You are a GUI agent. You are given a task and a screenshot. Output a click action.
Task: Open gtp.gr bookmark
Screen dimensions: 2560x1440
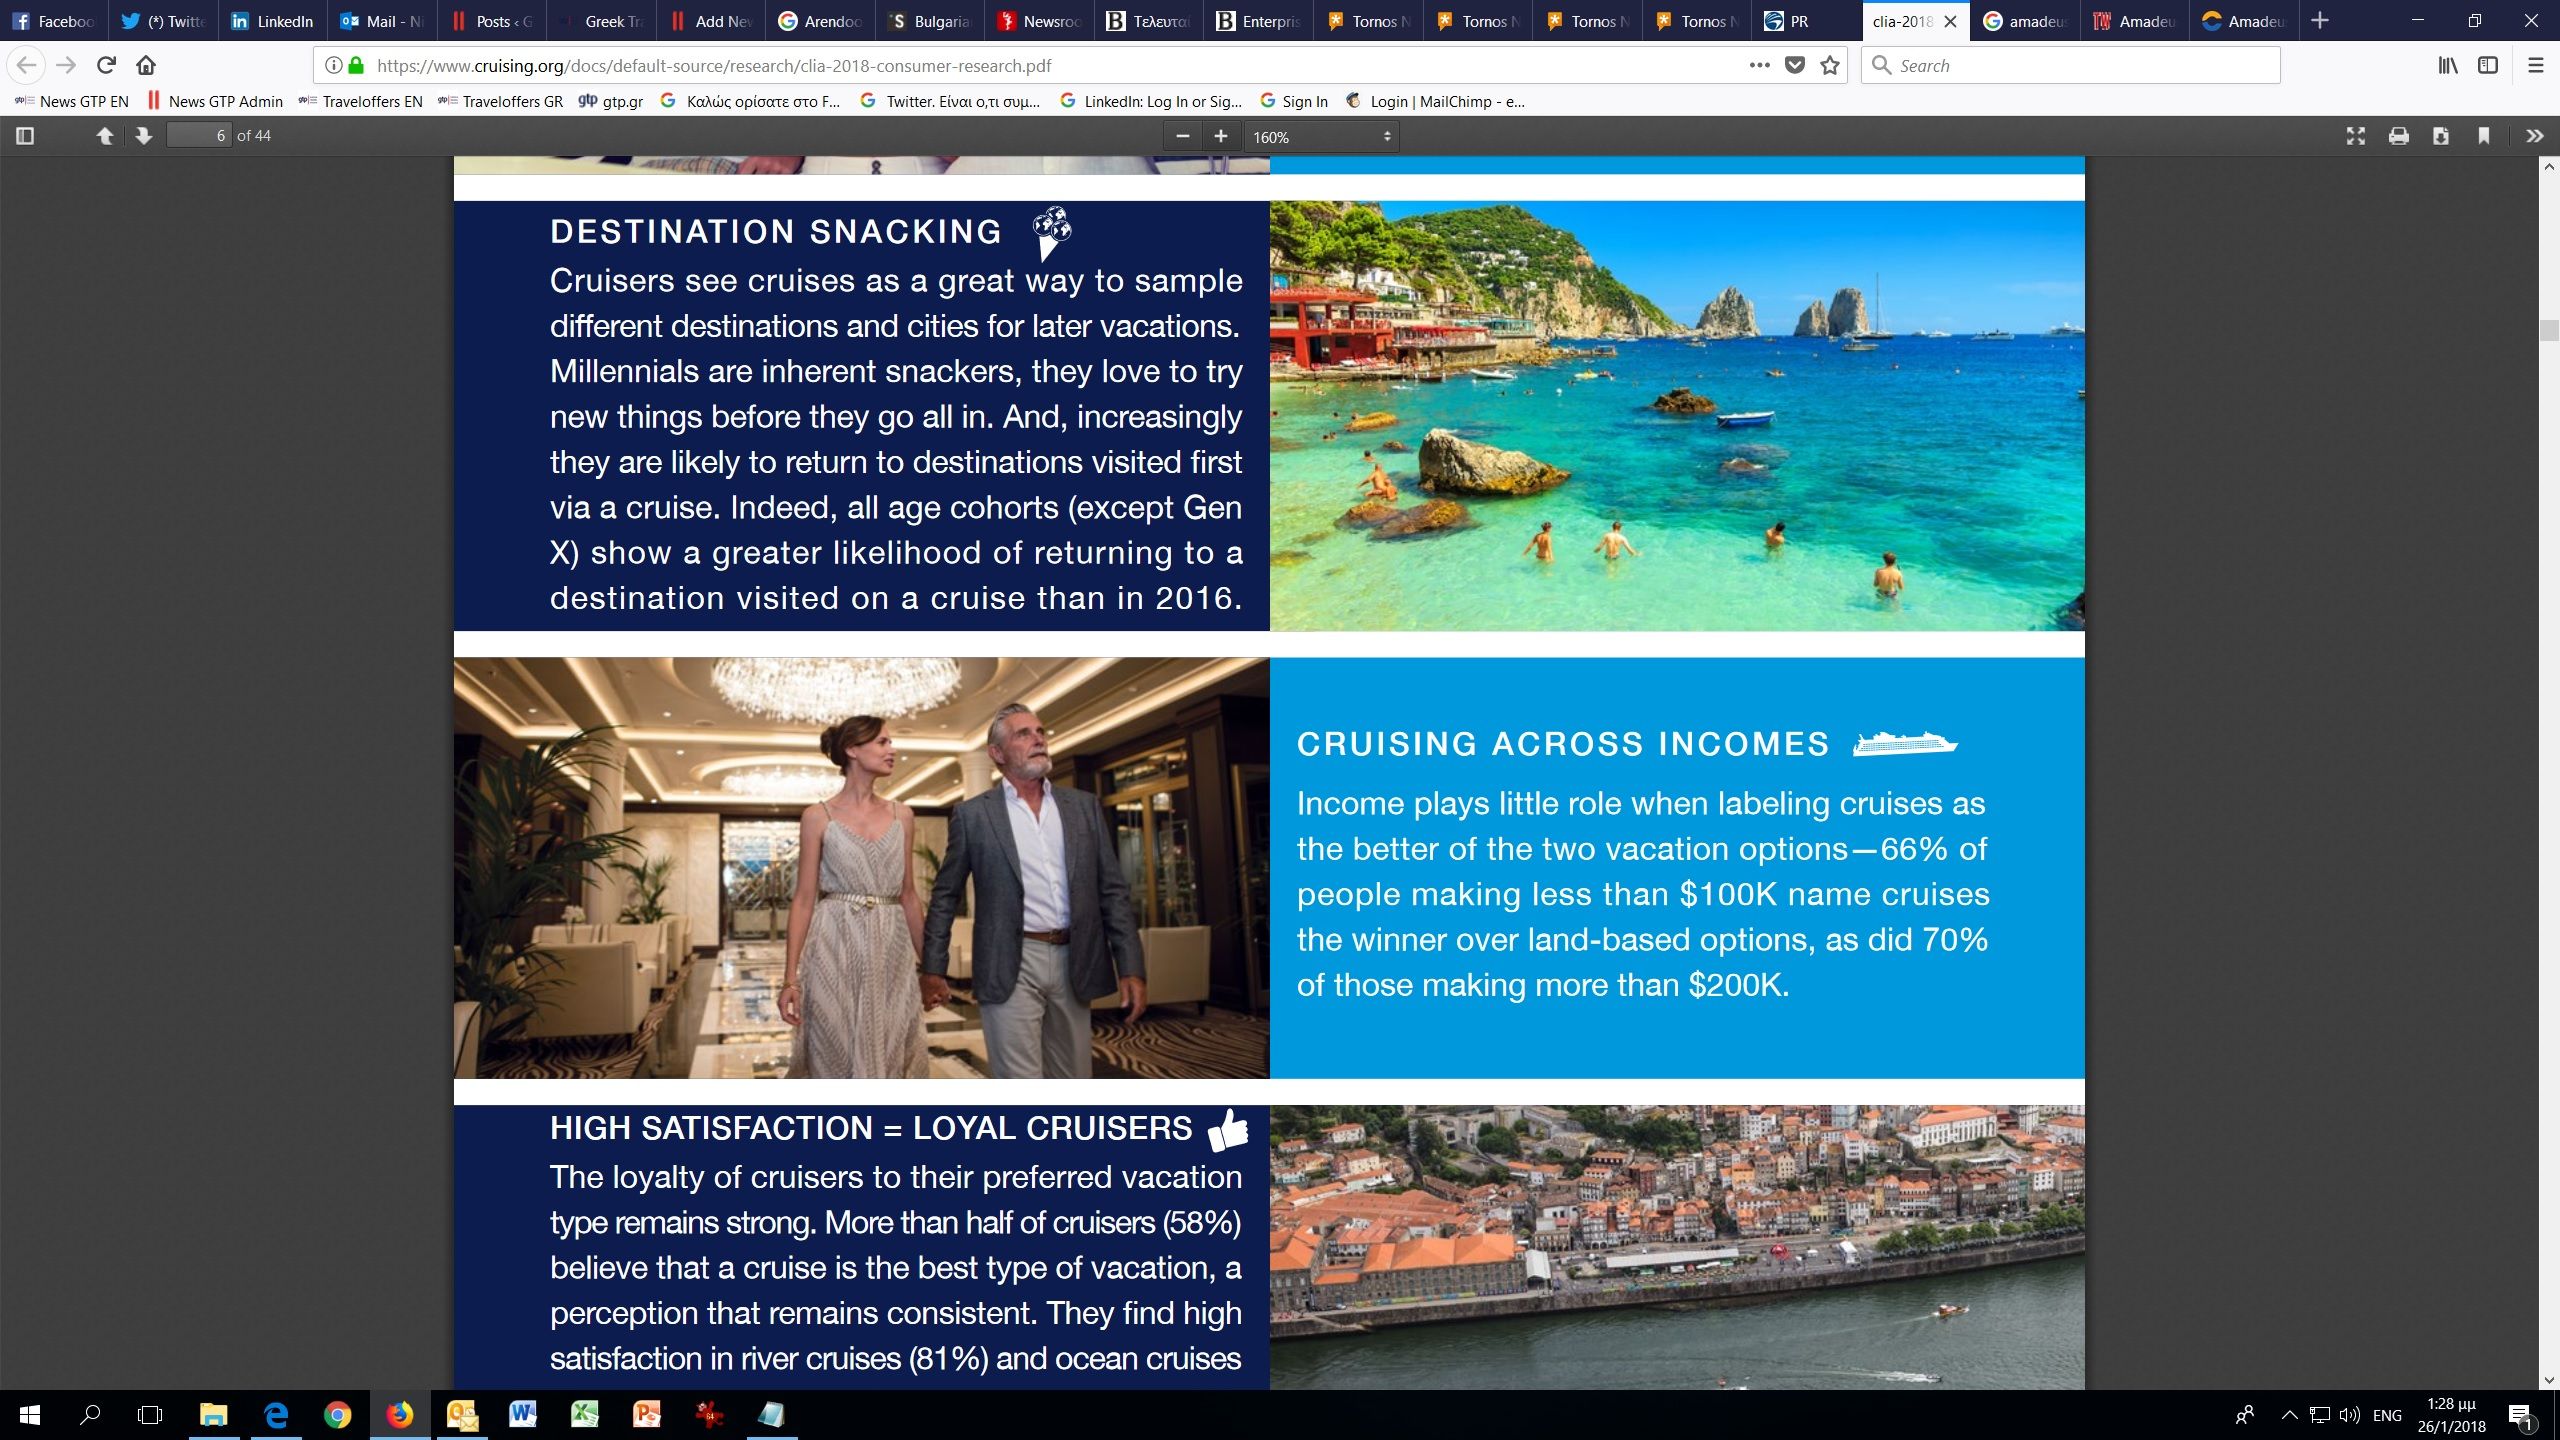click(611, 101)
